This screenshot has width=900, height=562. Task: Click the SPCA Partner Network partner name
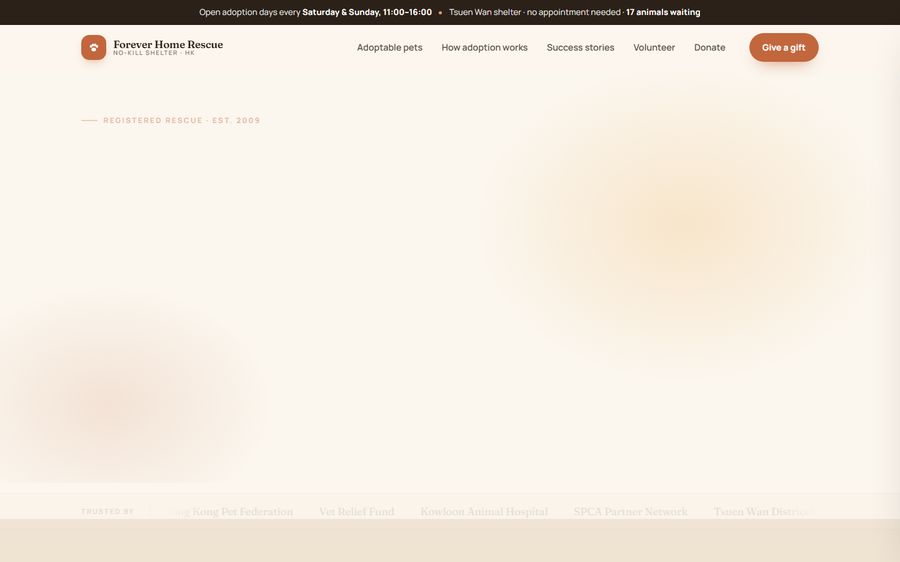pos(630,511)
